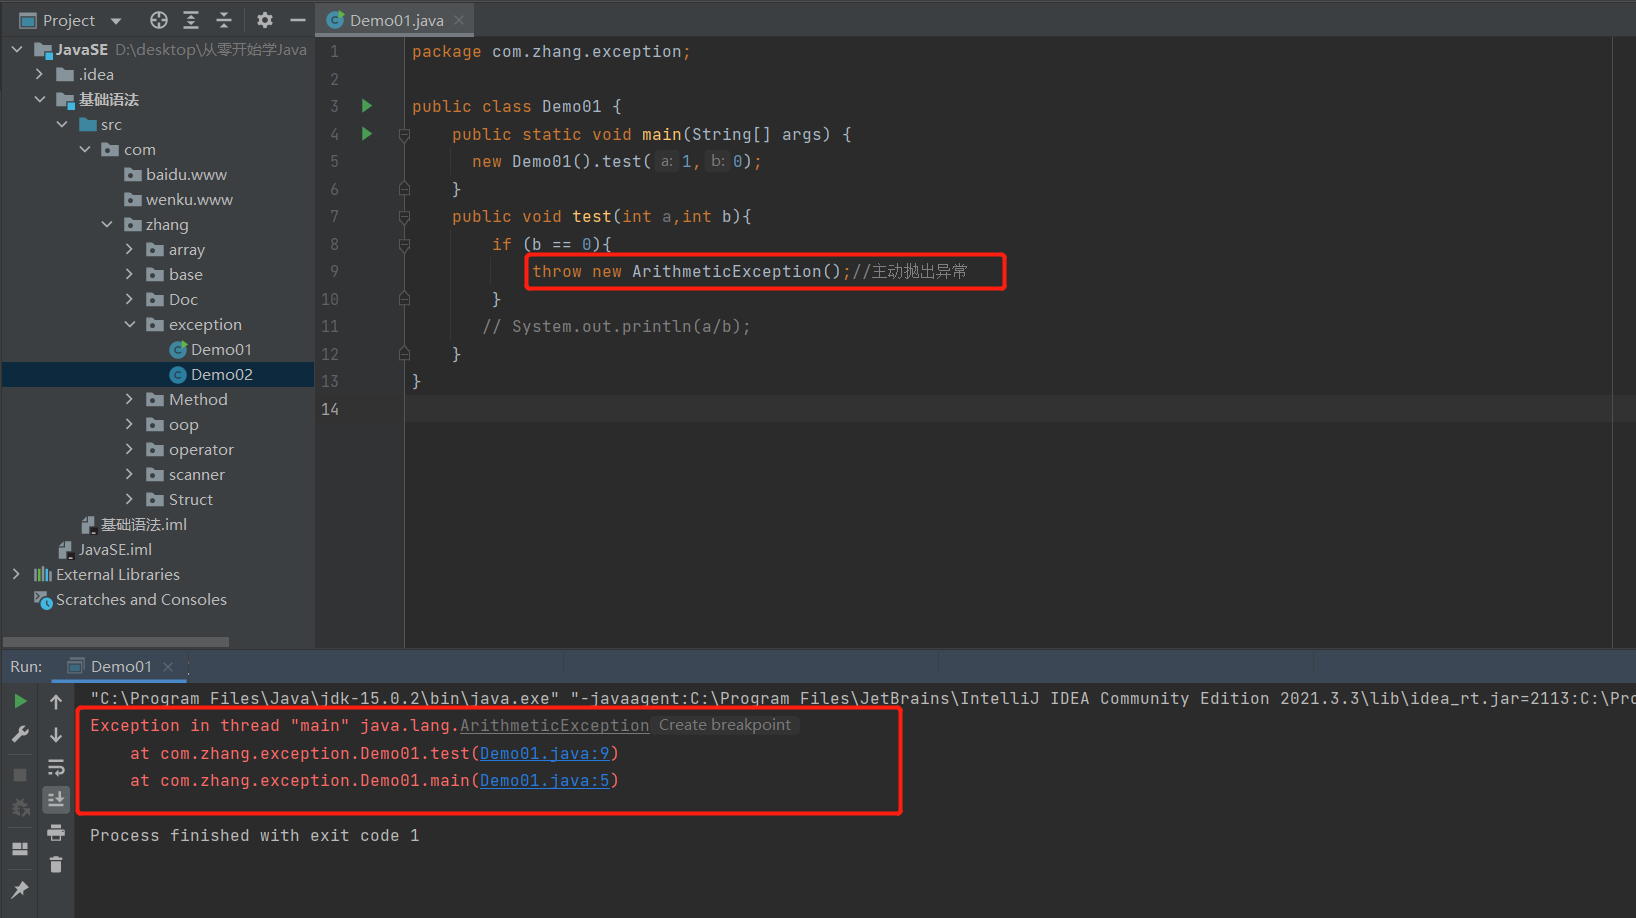The width and height of the screenshot is (1636, 918).
Task: Collapse the zhang package
Action: (x=107, y=224)
